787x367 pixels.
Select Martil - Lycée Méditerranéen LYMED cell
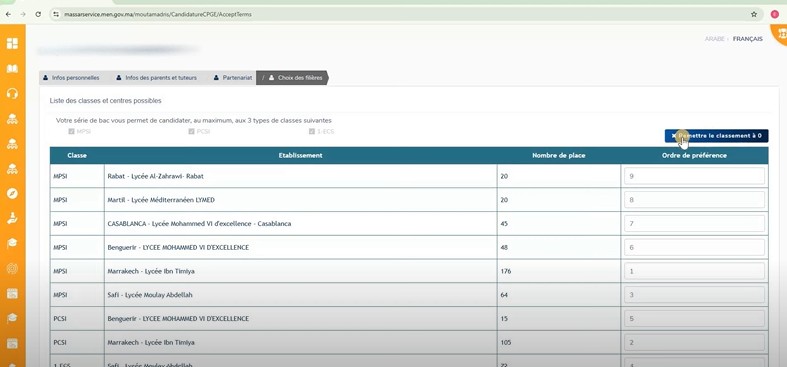tap(300, 200)
